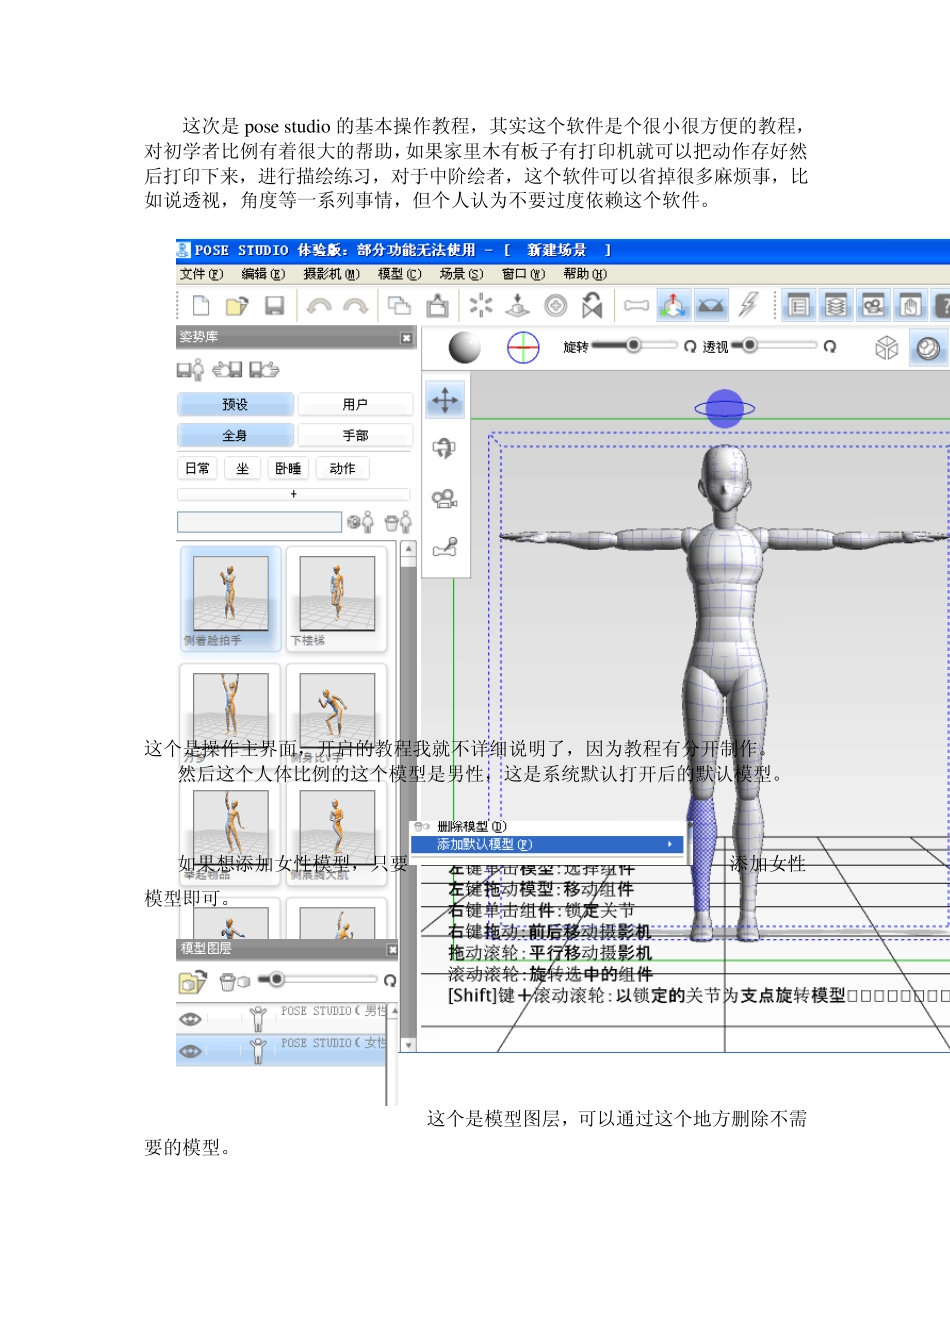950x1344 pixels.
Task: Toggle the wireframe cube view icon
Action: coord(886,347)
